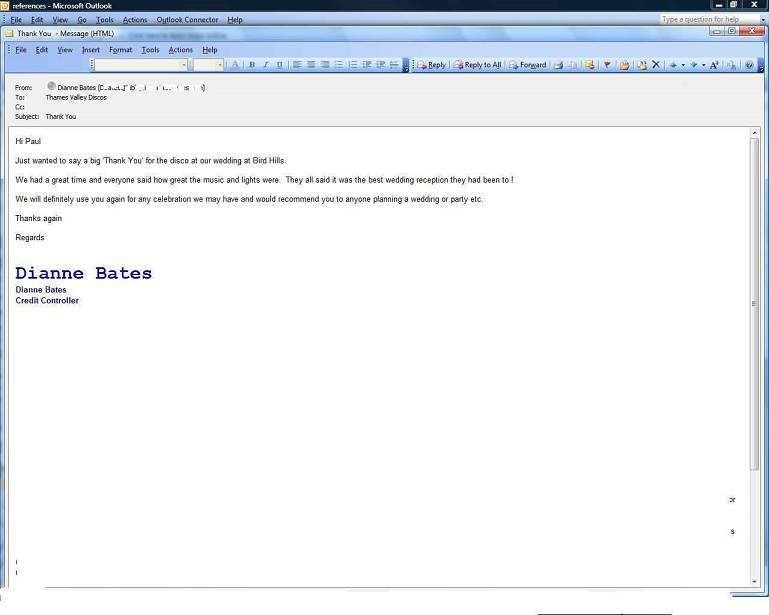Click the message body vertical scrollbar
The width and height of the screenshot is (769, 615).
[x=755, y=300]
